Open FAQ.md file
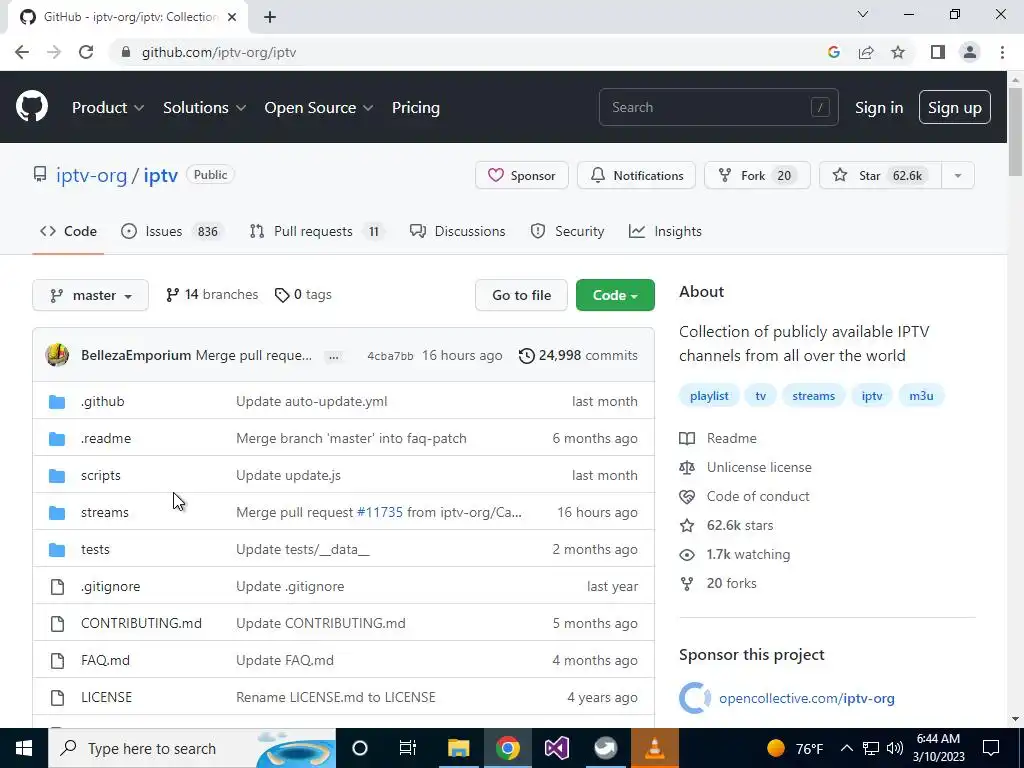The width and height of the screenshot is (1024, 768). (105, 660)
